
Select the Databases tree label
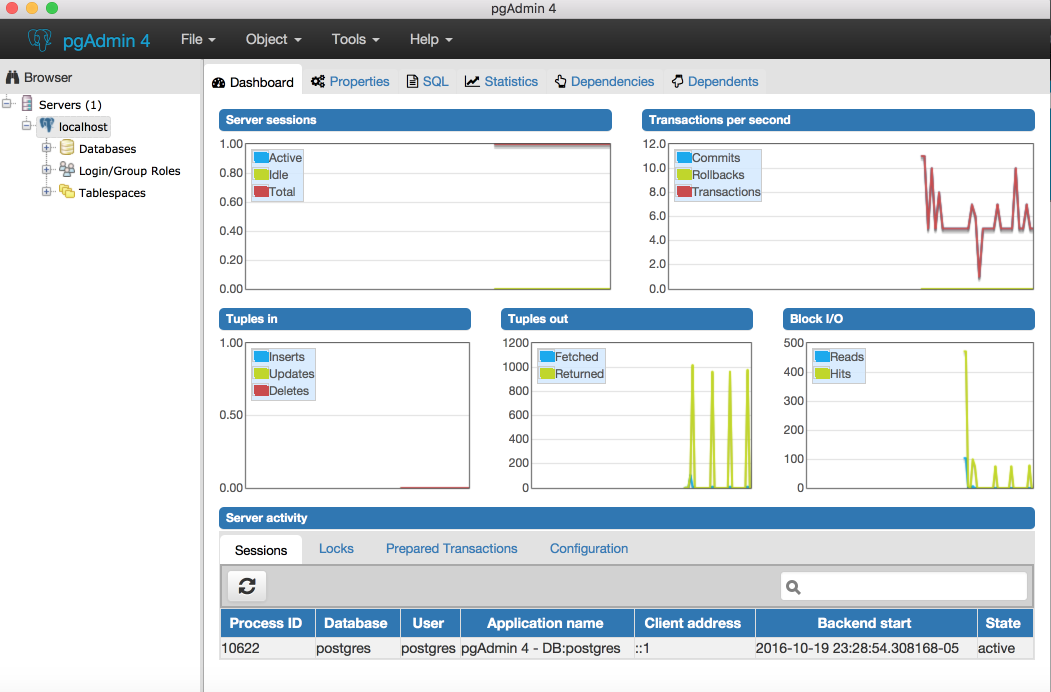(107, 149)
